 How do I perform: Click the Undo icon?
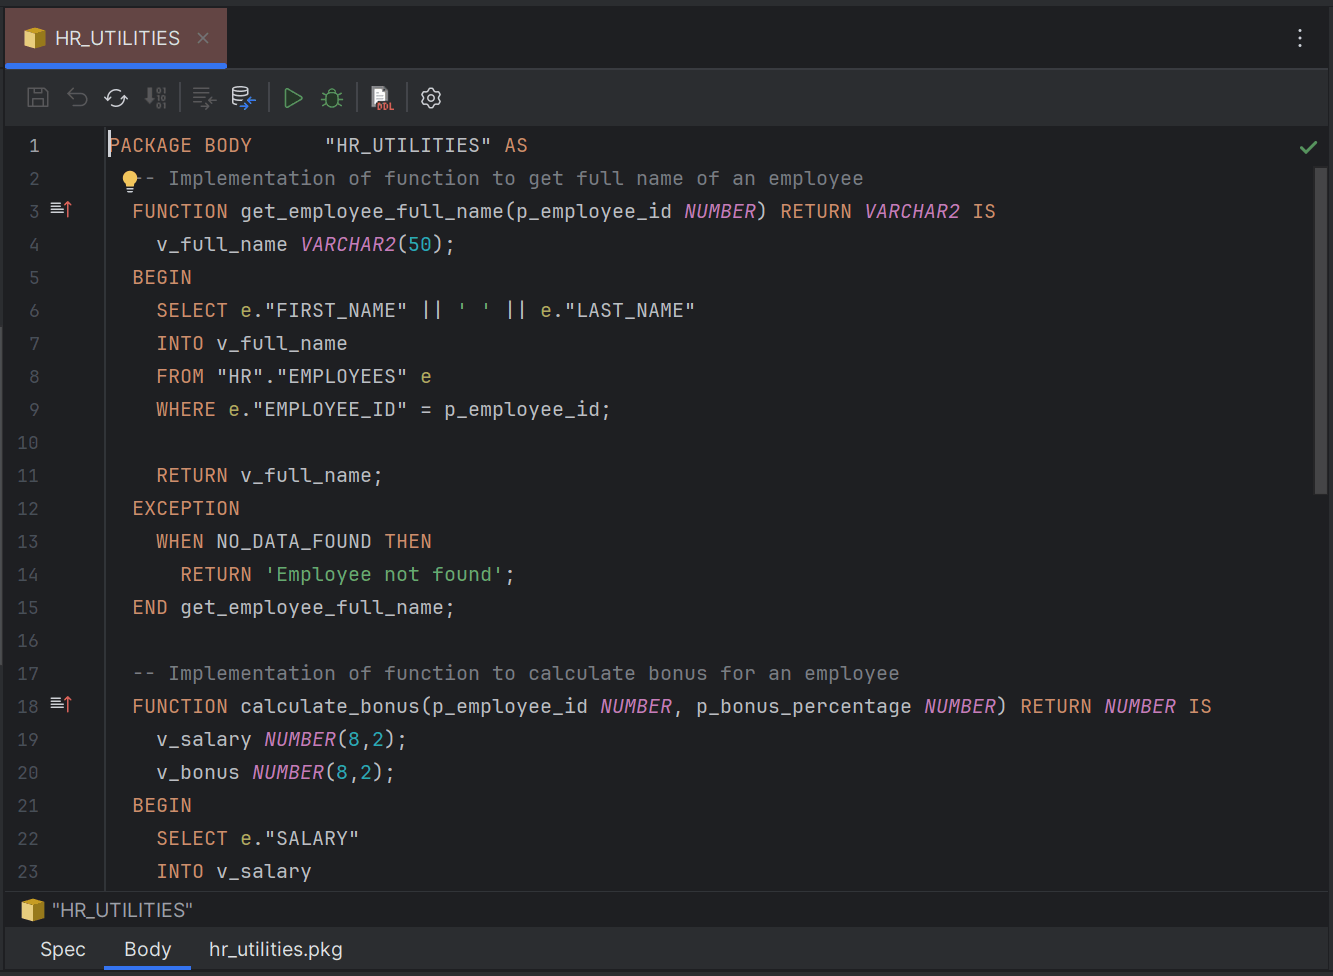tap(76, 97)
